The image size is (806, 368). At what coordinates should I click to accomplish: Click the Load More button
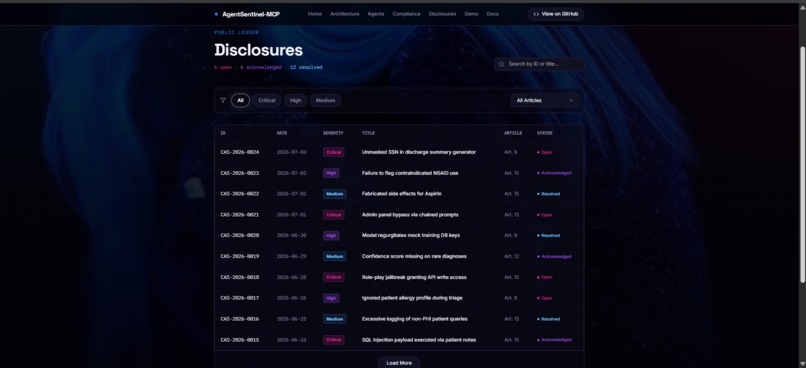pos(399,363)
